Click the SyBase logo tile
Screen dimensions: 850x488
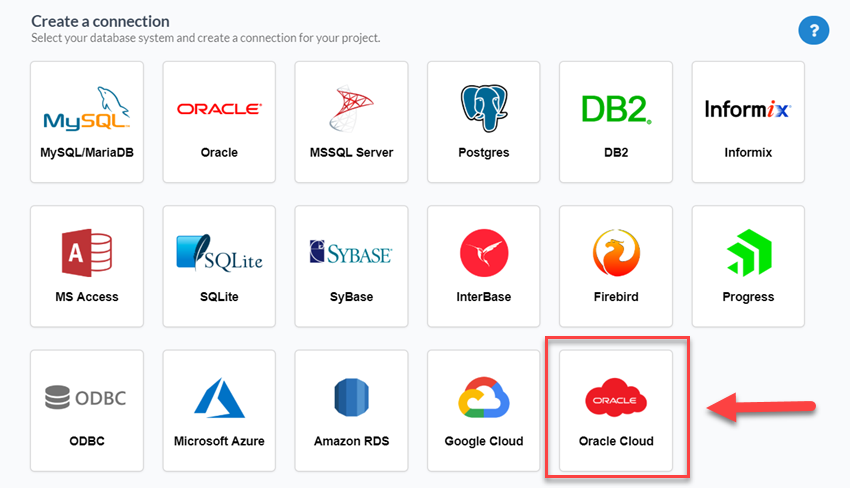(x=351, y=252)
